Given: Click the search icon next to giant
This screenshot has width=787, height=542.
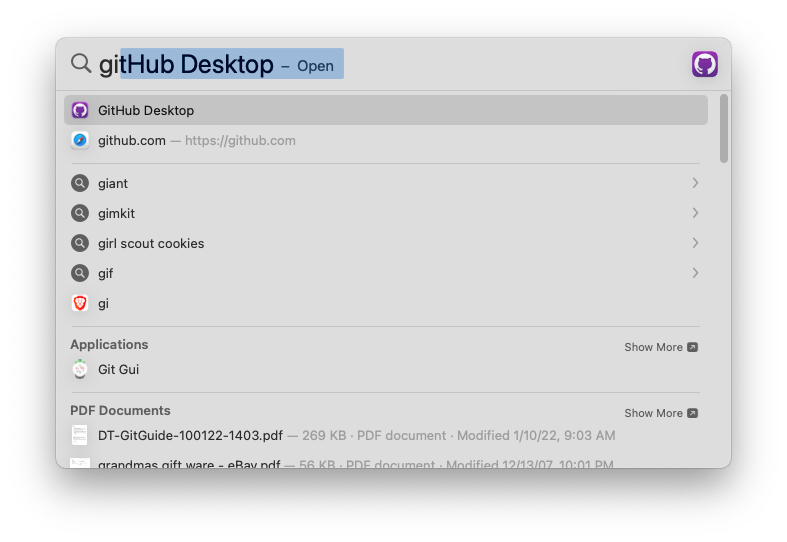Looking at the screenshot, I should click(80, 183).
